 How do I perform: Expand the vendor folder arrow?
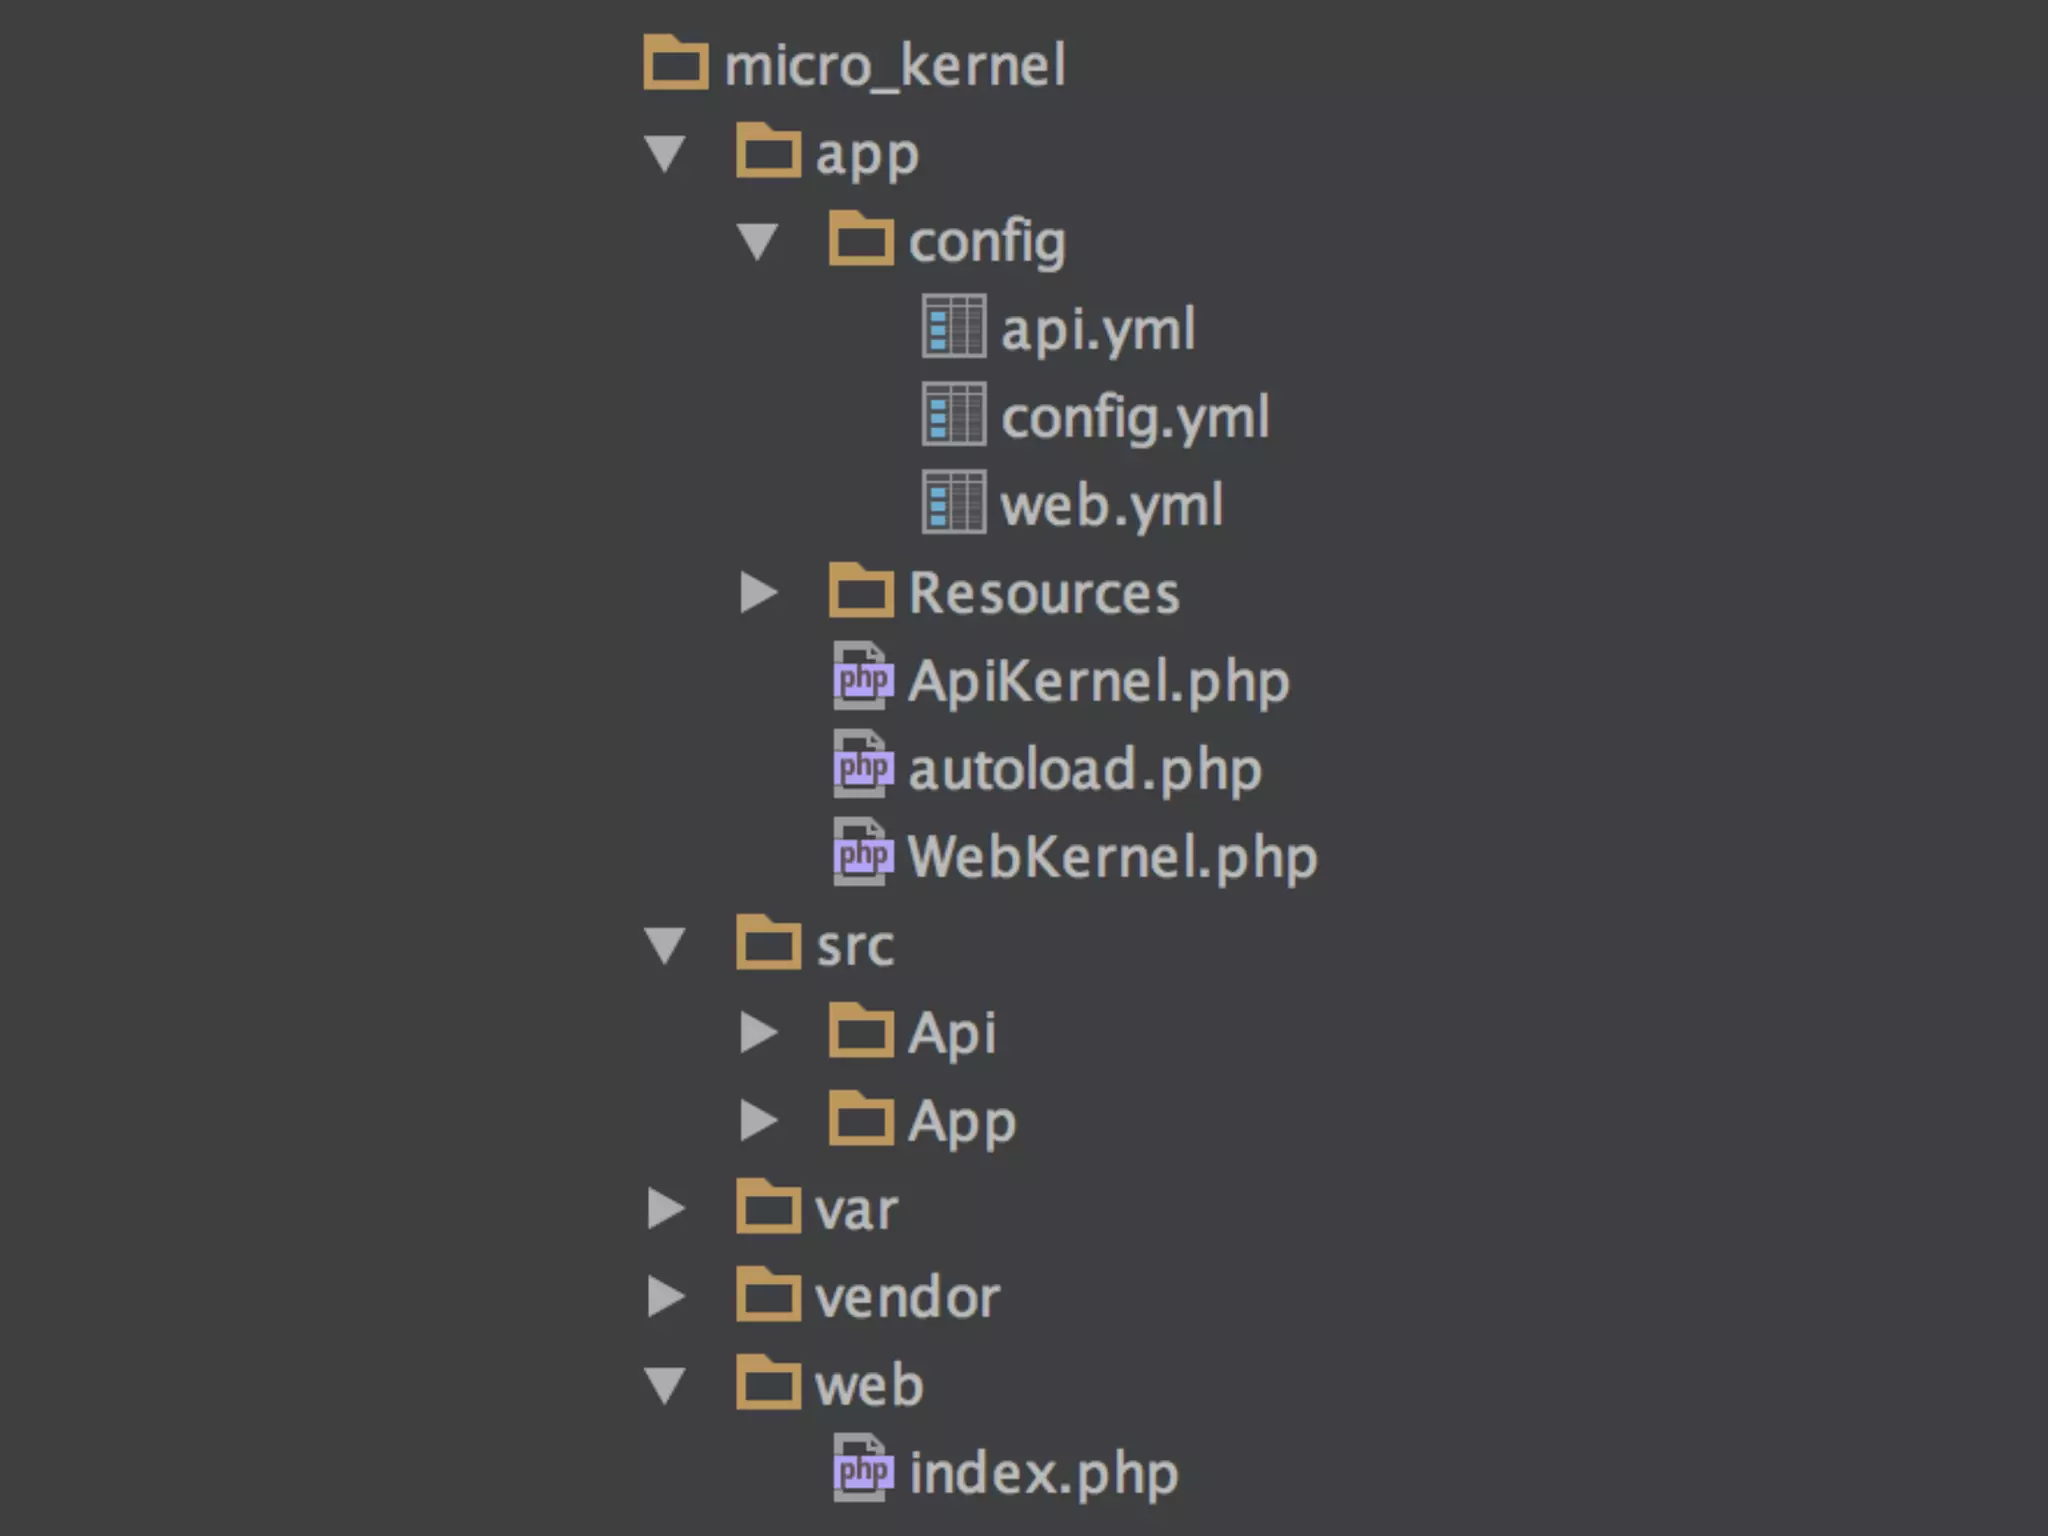[665, 1296]
